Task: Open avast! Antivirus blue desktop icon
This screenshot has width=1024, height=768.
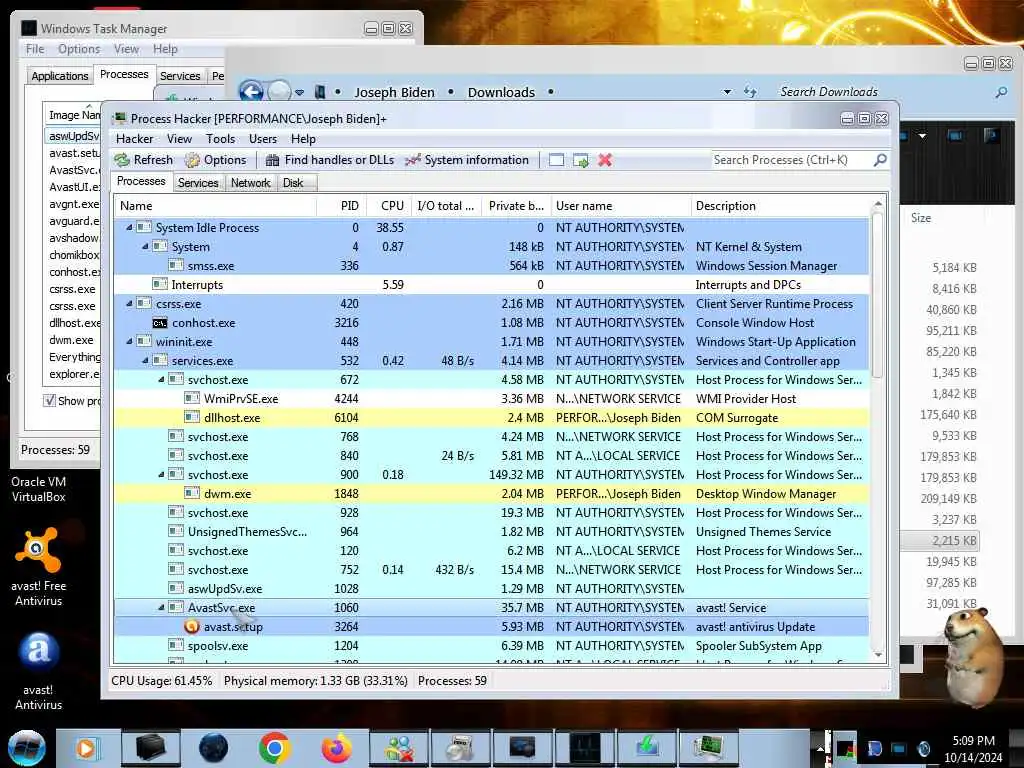Action: click(x=39, y=671)
